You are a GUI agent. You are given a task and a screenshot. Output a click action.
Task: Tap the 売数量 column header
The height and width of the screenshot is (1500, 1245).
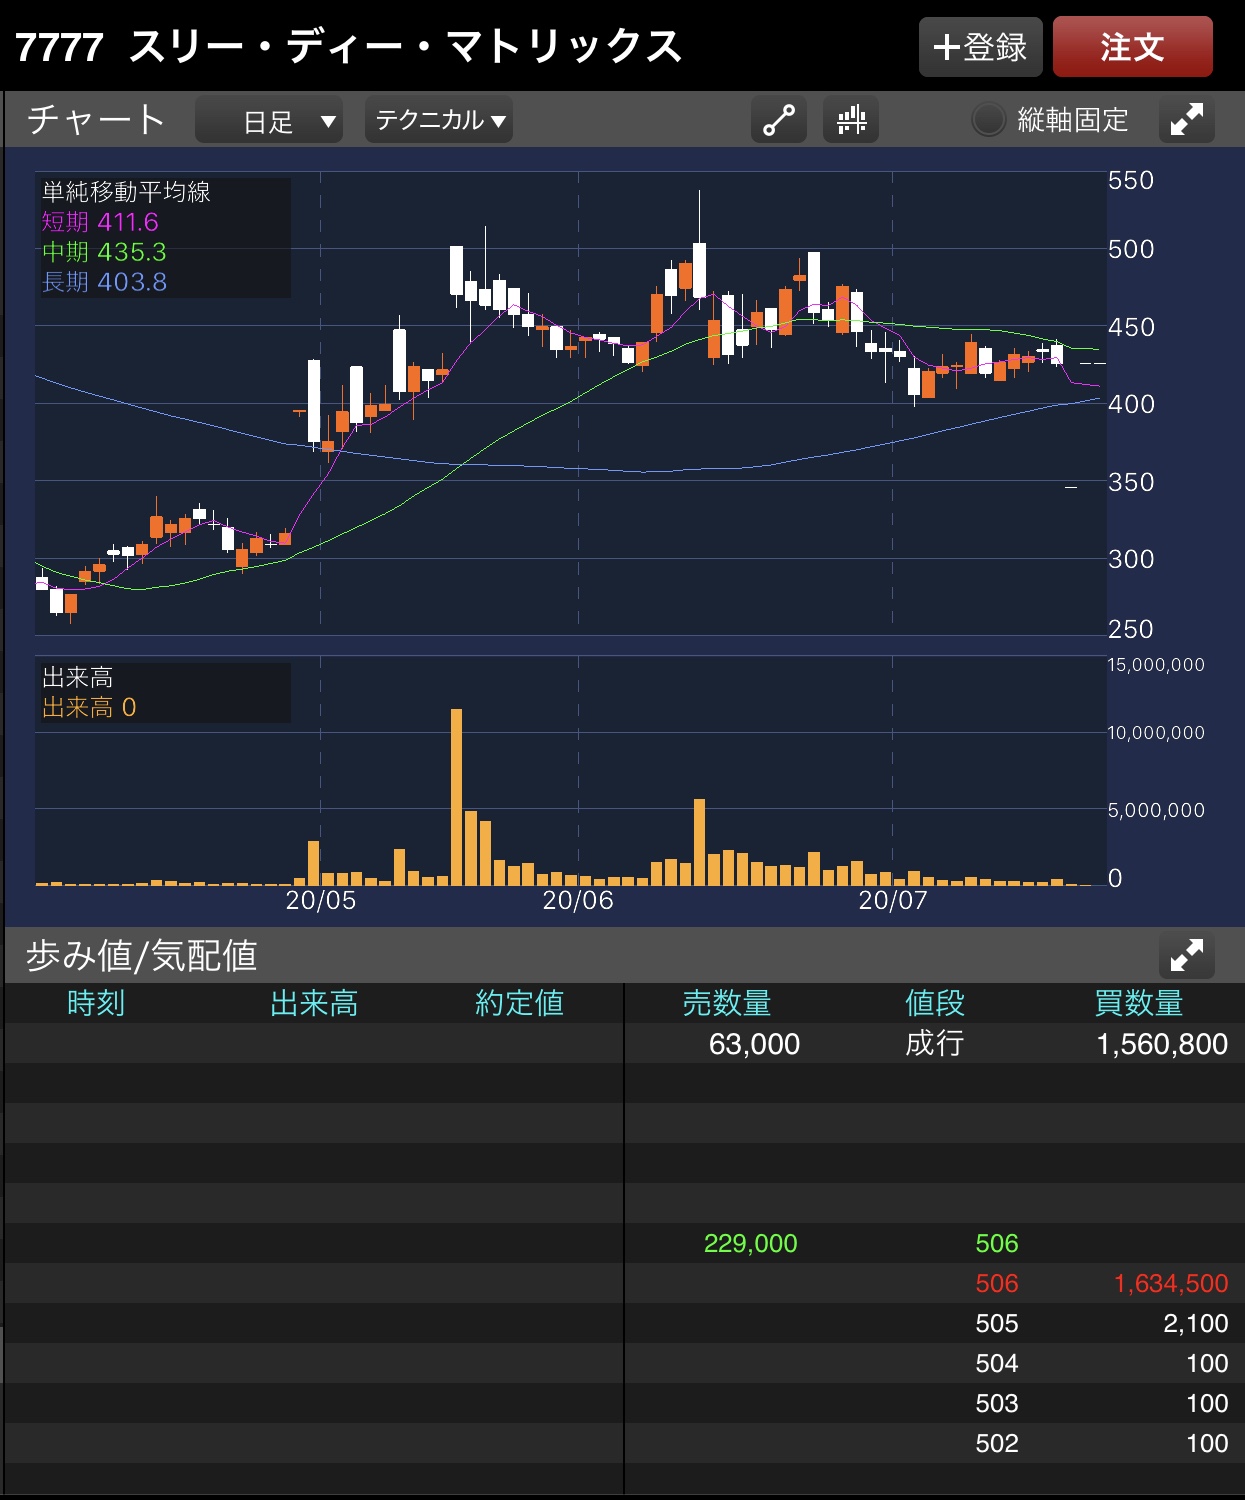(x=727, y=1003)
